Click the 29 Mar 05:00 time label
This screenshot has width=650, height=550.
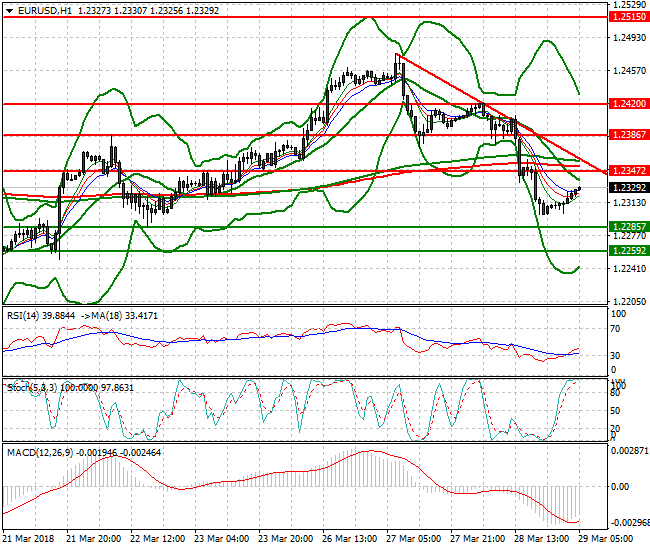tap(605, 539)
